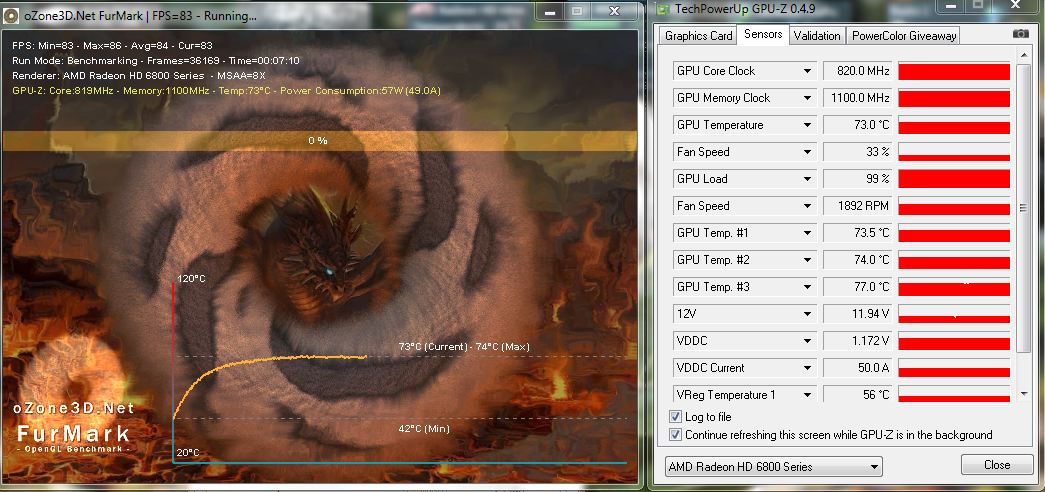Open the AMD Radeon HD 6800 Series selector

pos(774,467)
